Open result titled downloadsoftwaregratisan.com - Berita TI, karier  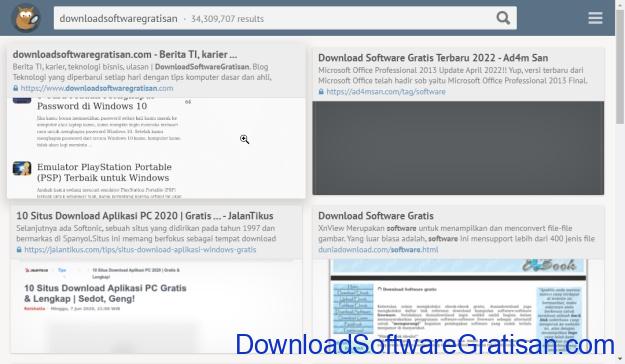click(125, 55)
